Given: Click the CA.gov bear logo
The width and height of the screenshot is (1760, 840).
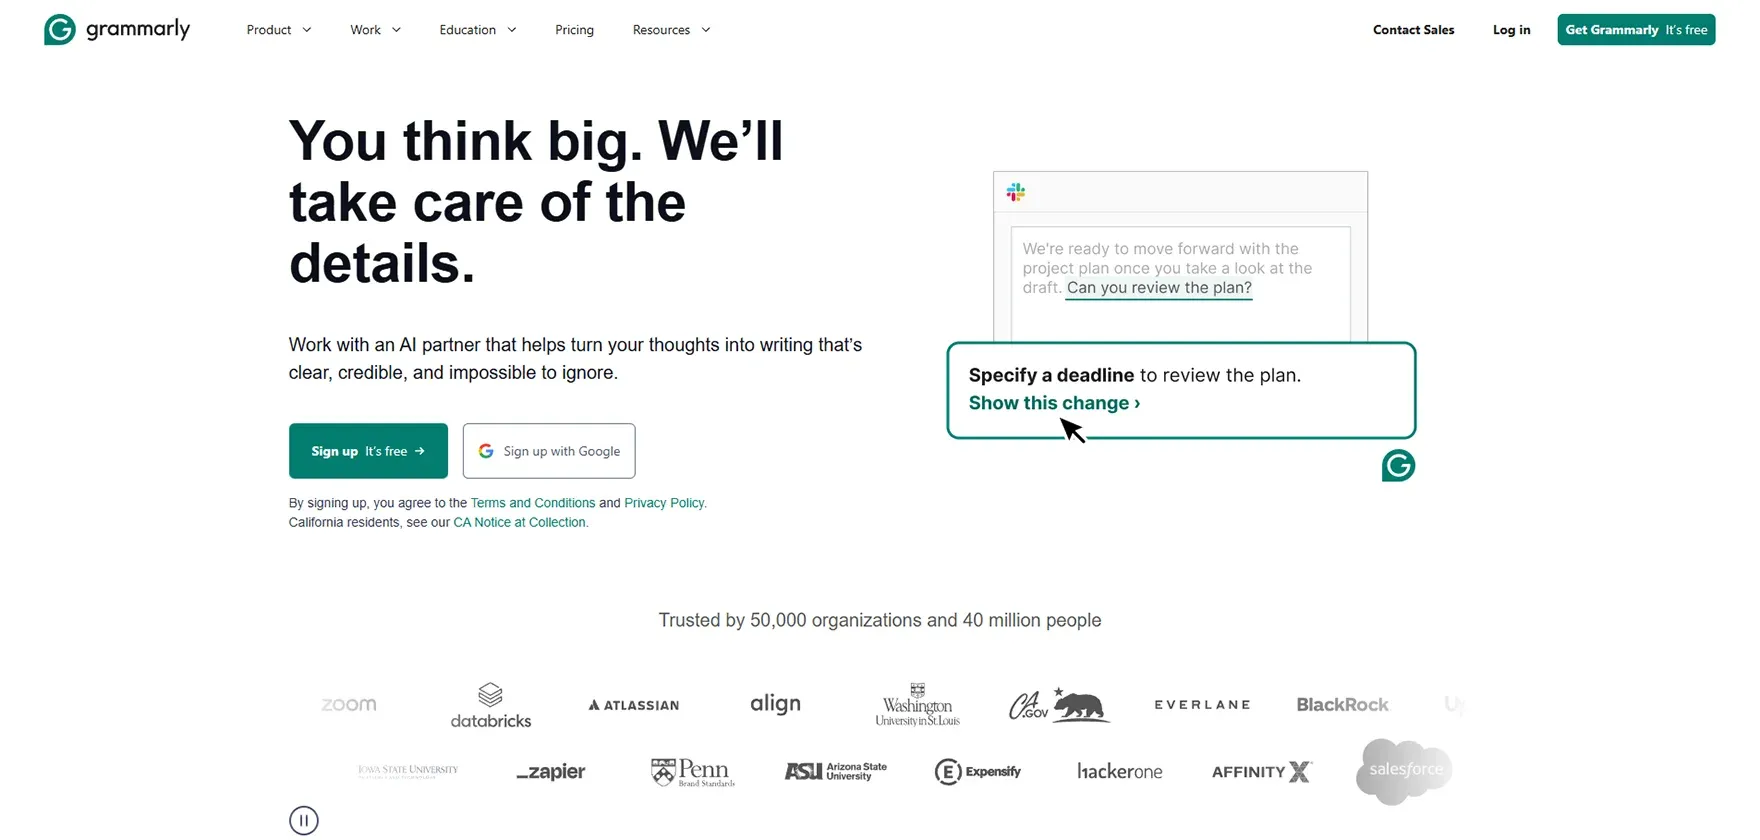Looking at the screenshot, I should (x=1059, y=704).
